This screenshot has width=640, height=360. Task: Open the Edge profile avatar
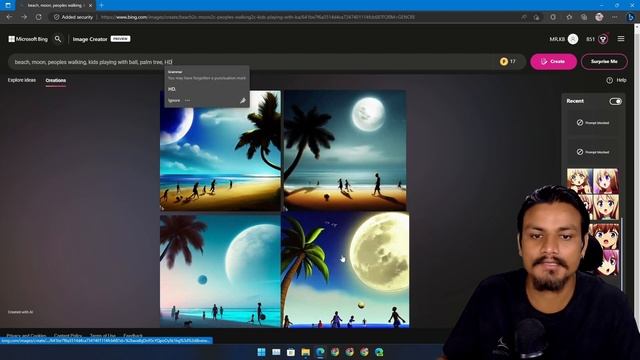599,17
